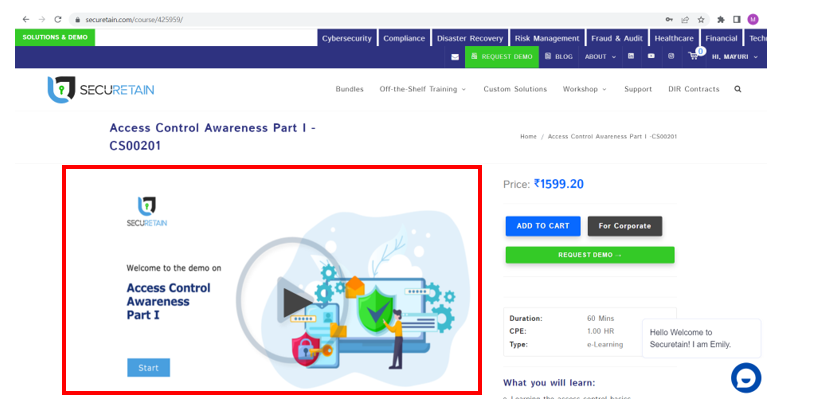Open the shopping cart icon
Viewport: 816px width, 402px height.
(694, 55)
